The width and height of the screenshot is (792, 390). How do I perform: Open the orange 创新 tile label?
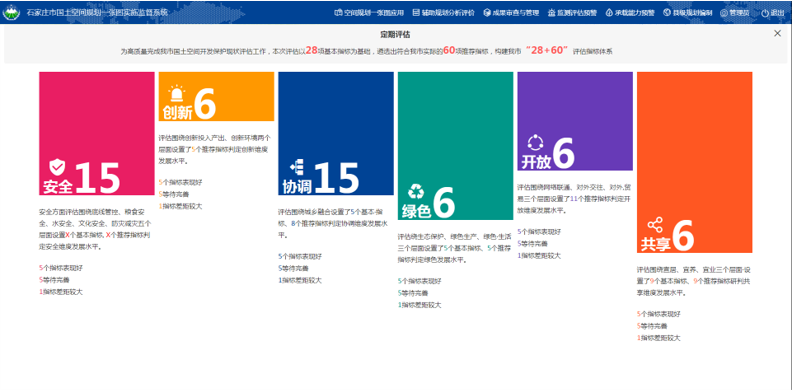(x=178, y=113)
